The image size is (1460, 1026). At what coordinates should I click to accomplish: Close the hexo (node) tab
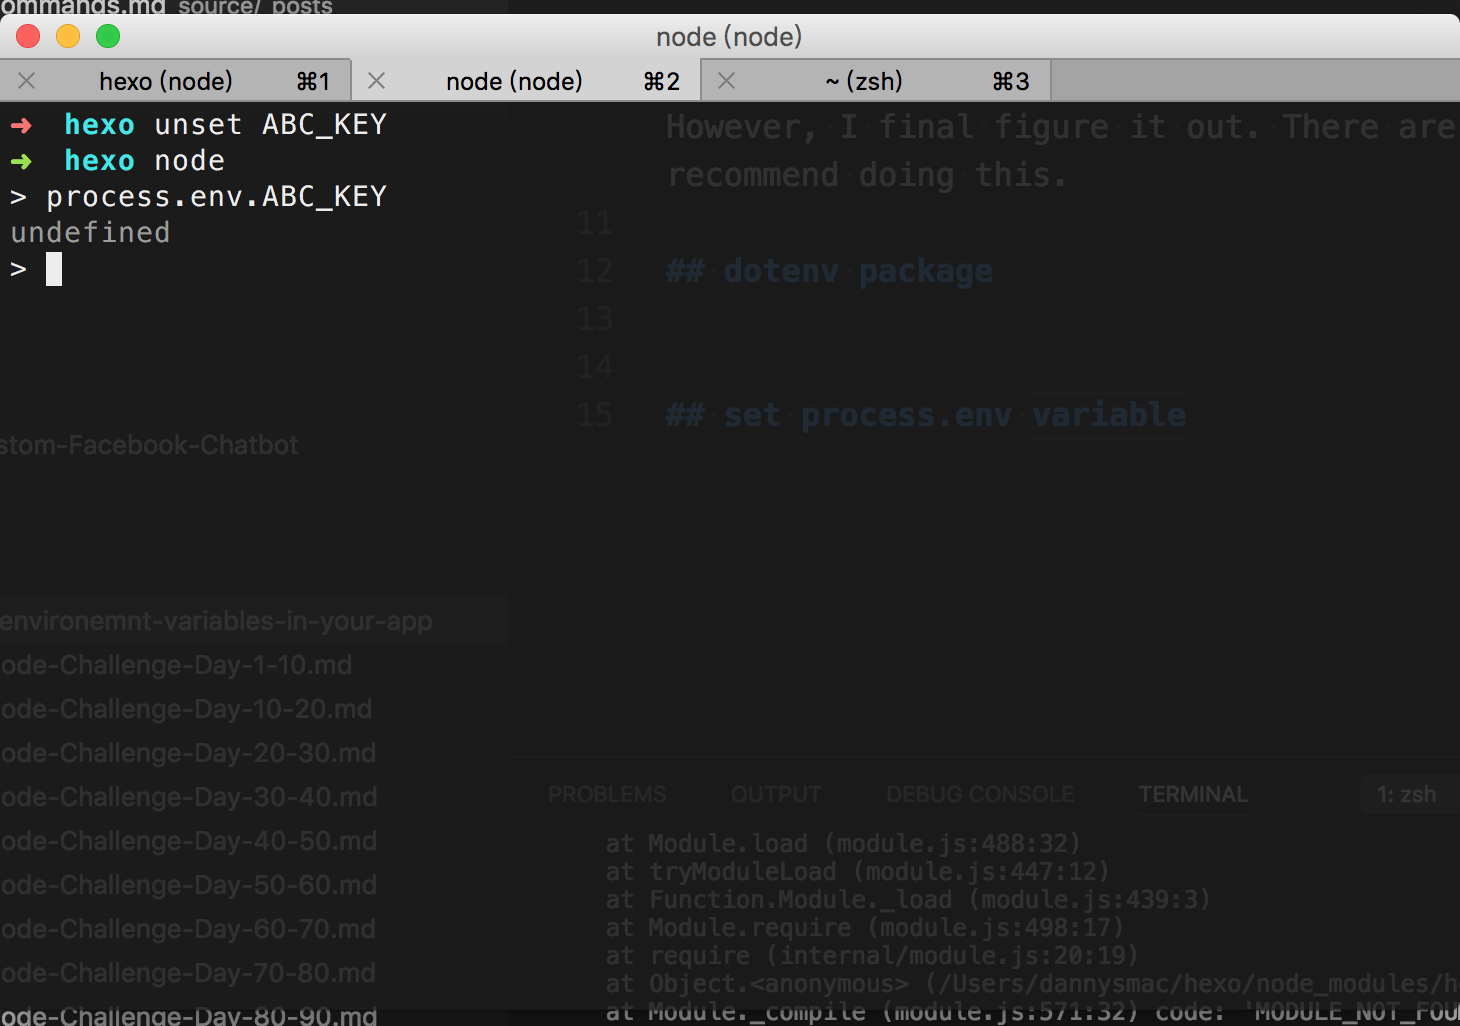tap(27, 81)
